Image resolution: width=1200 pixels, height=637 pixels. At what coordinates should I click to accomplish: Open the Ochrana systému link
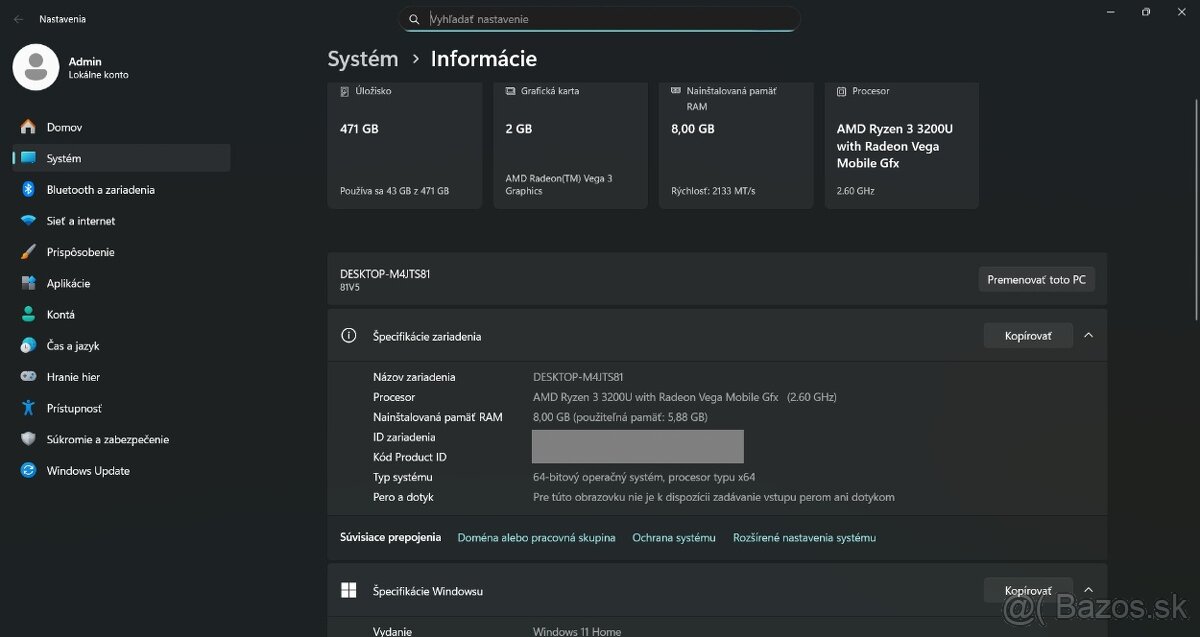coord(673,537)
